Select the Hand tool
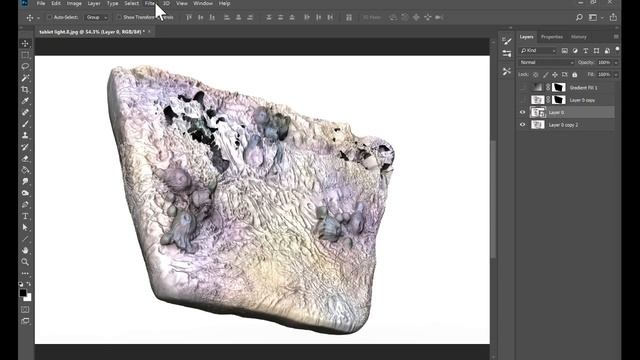Image resolution: width=640 pixels, height=360 pixels. click(x=25, y=250)
